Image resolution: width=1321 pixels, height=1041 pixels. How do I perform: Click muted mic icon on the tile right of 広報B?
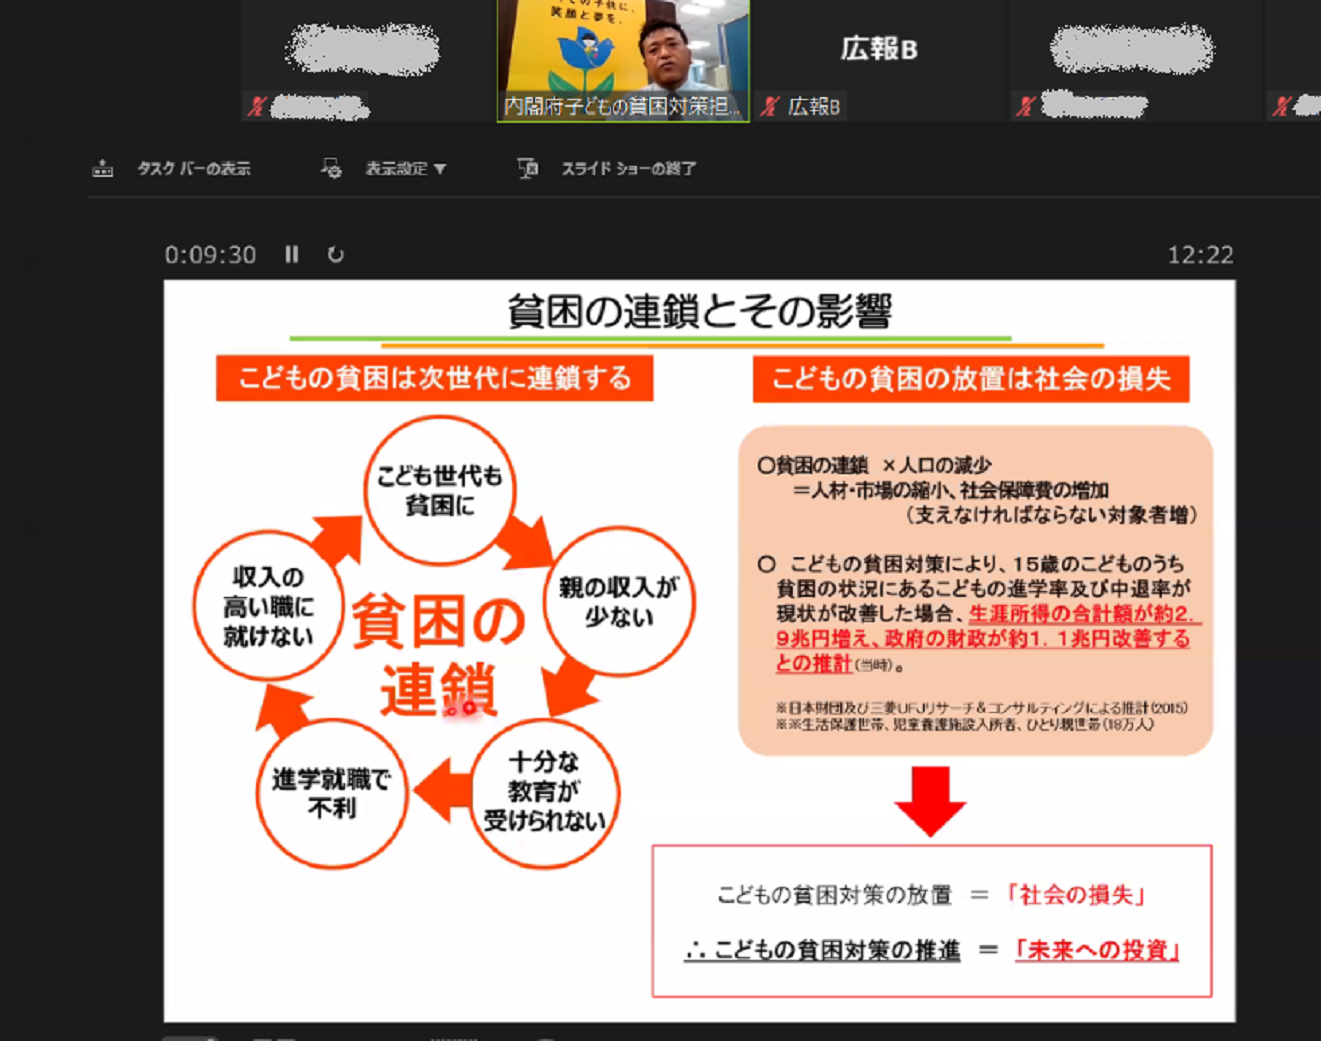tap(1025, 106)
